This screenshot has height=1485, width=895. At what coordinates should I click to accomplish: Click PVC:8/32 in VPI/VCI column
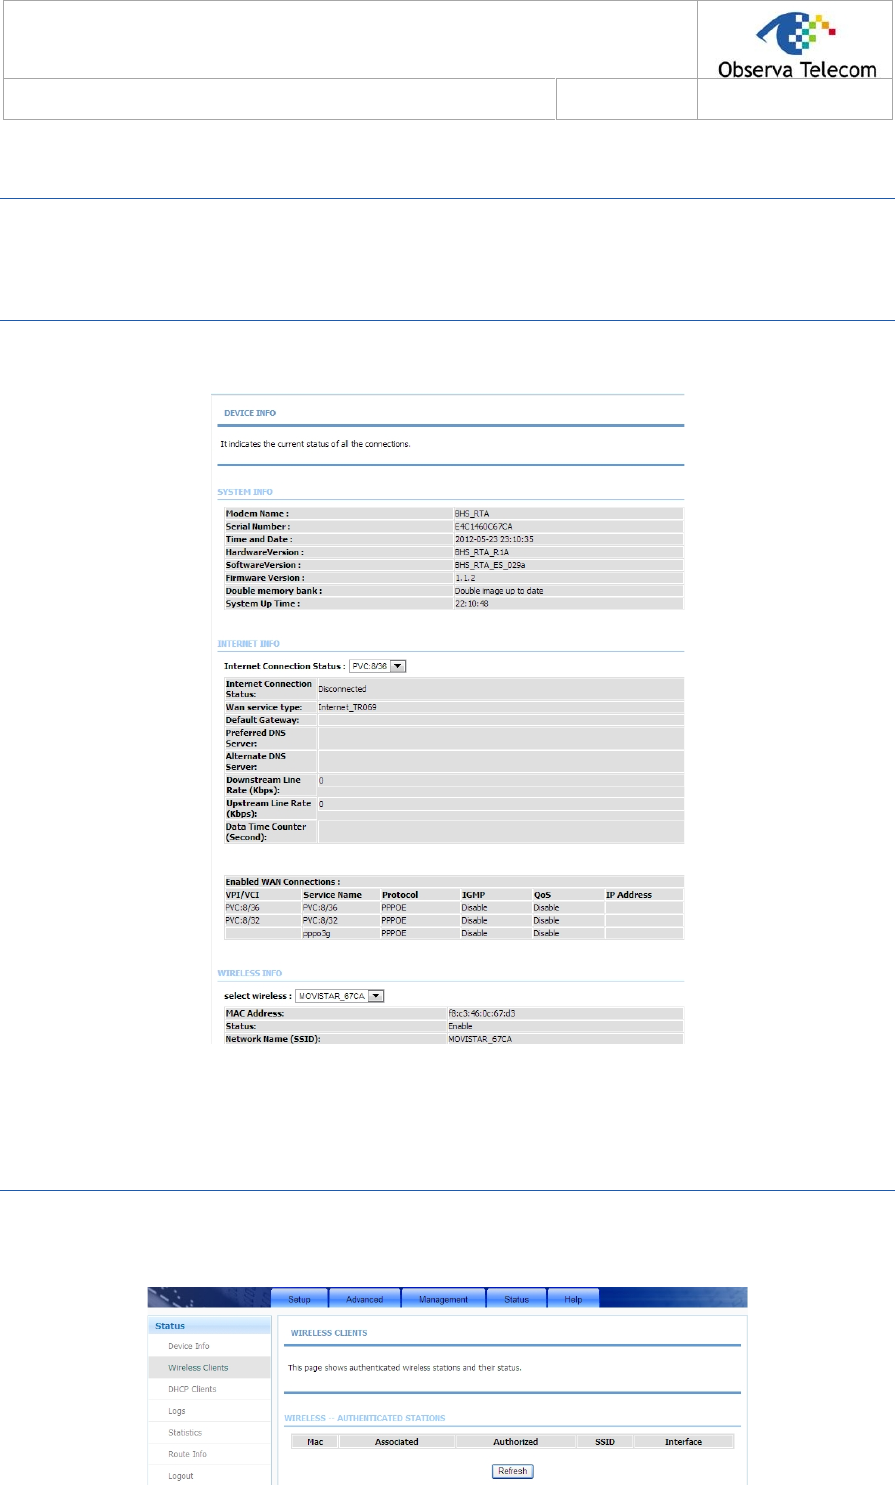(243, 920)
